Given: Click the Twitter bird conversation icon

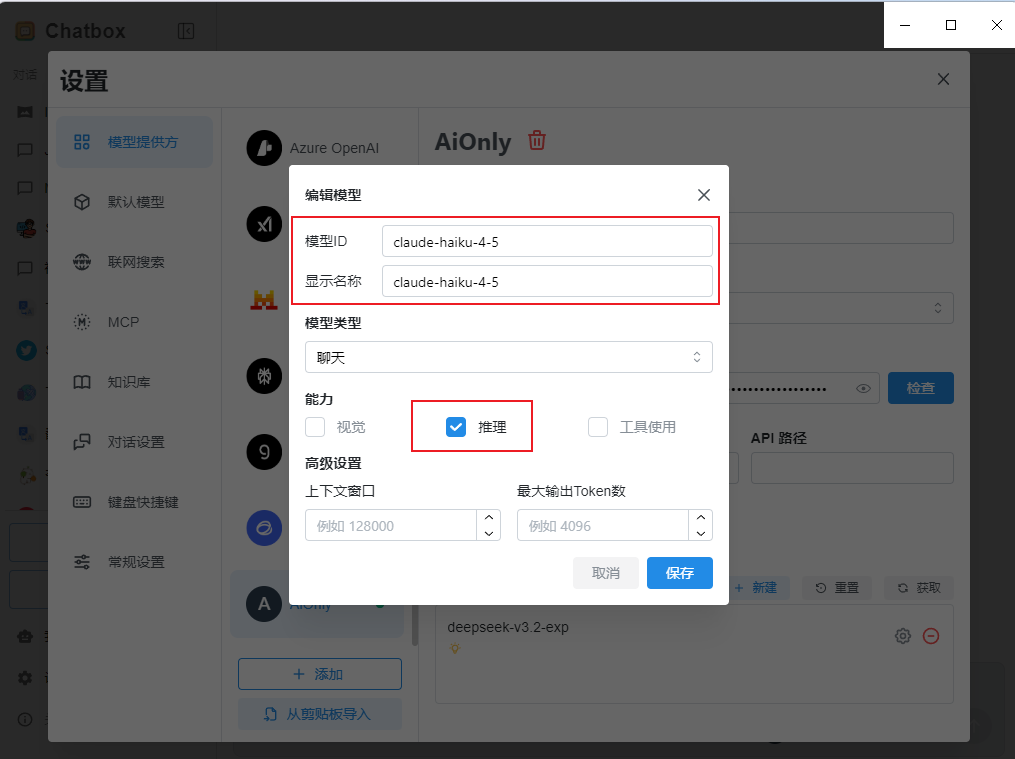Looking at the screenshot, I should (26, 351).
